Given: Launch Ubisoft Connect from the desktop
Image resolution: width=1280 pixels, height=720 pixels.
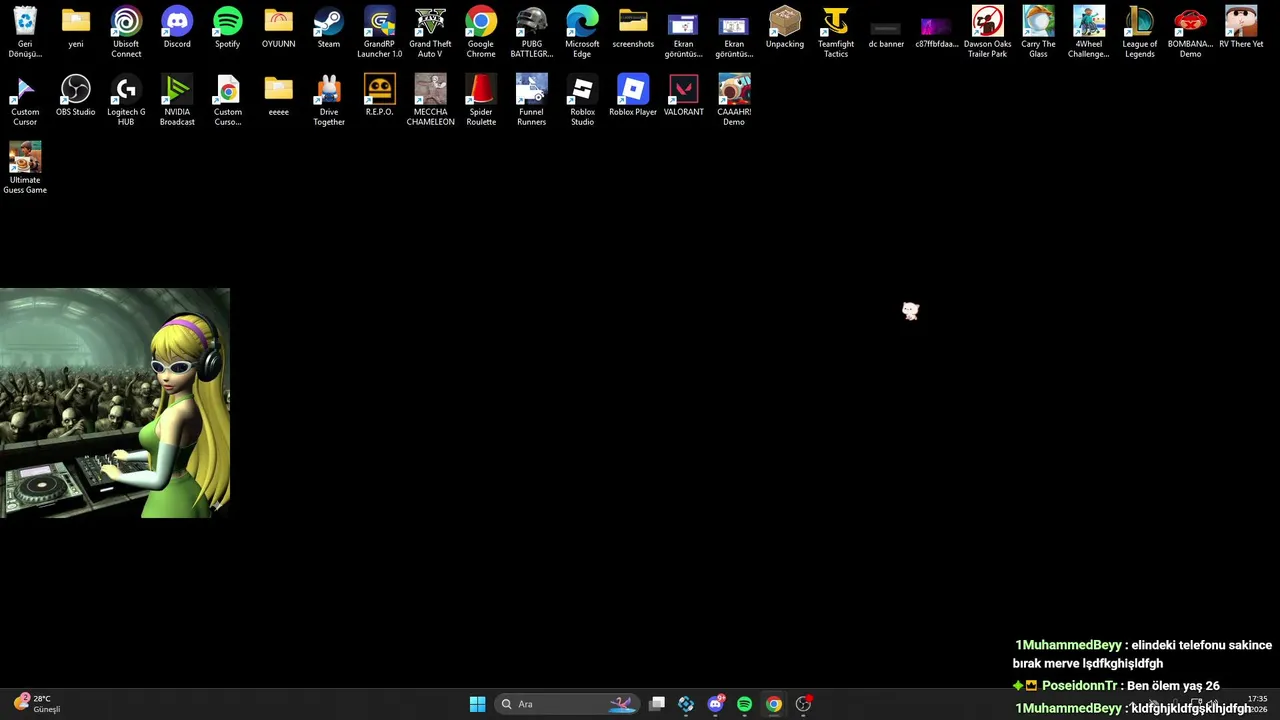Looking at the screenshot, I should (126, 31).
